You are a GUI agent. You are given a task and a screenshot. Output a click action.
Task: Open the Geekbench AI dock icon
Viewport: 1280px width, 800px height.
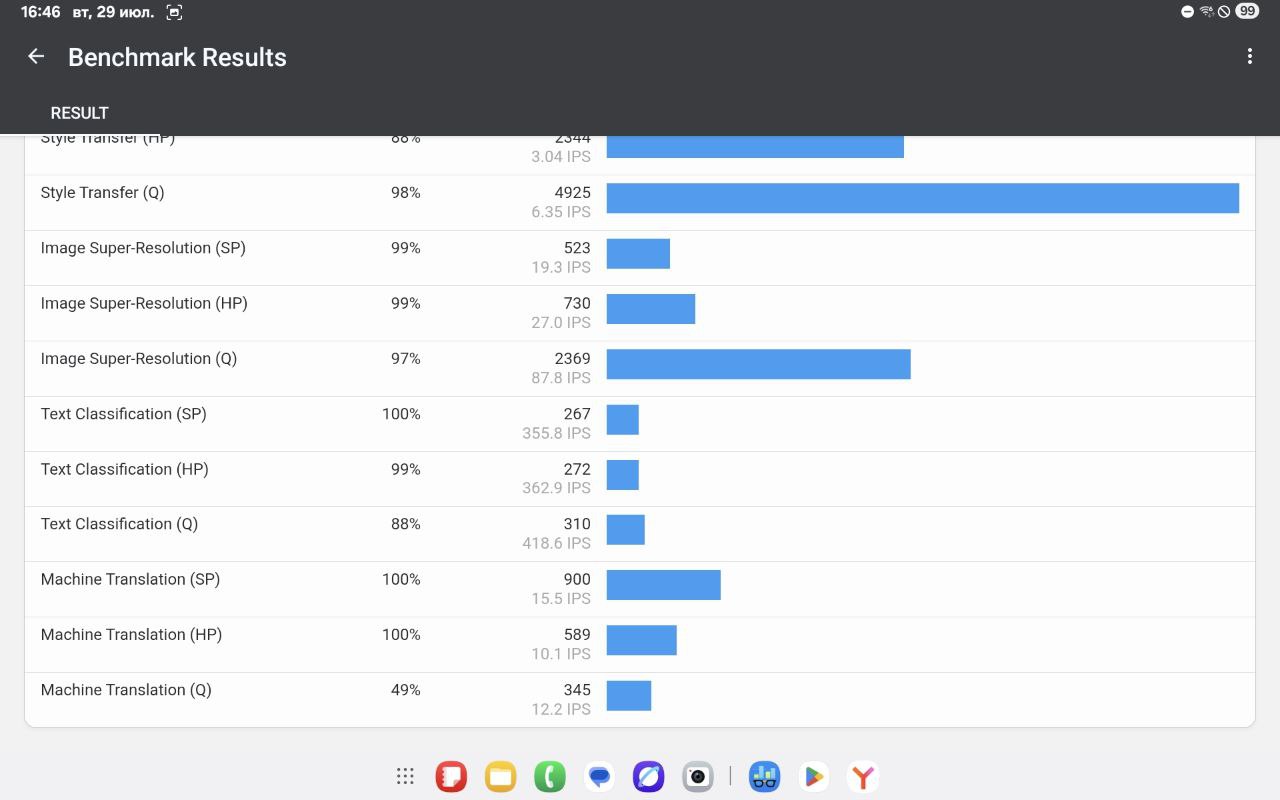[765, 776]
